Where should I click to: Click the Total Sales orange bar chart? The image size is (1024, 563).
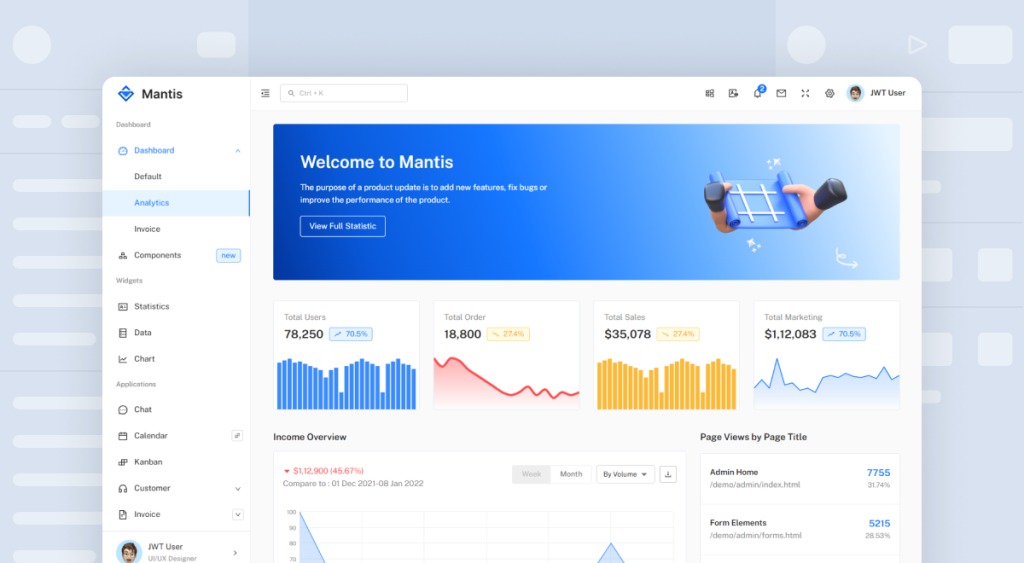(666, 383)
